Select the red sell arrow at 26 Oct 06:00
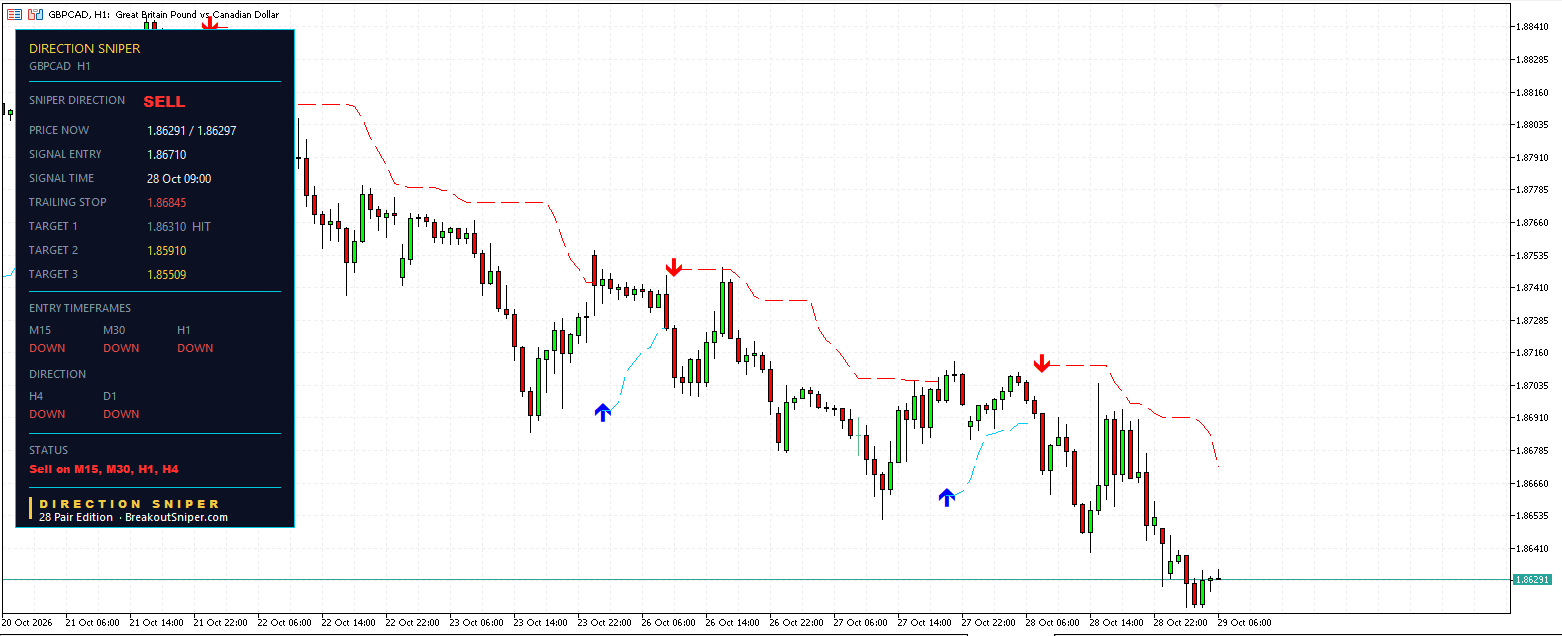The width and height of the screenshot is (1562, 636). [x=674, y=267]
